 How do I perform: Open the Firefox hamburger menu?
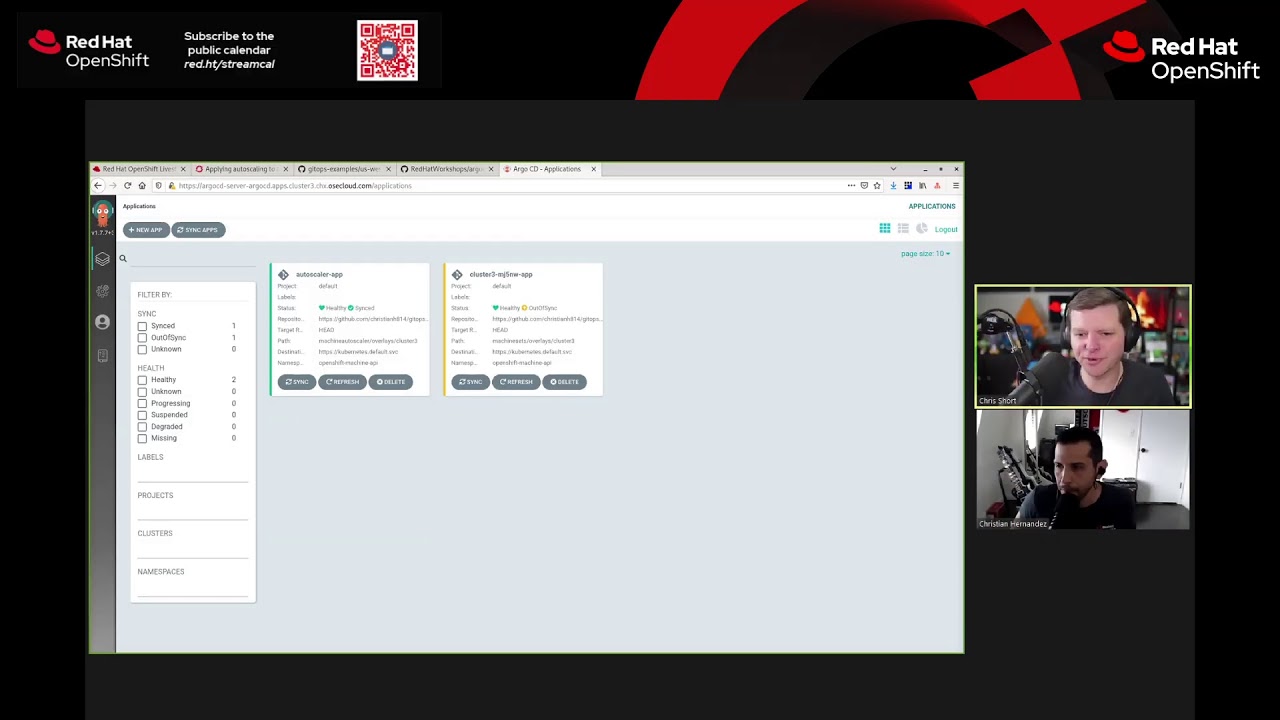956,185
